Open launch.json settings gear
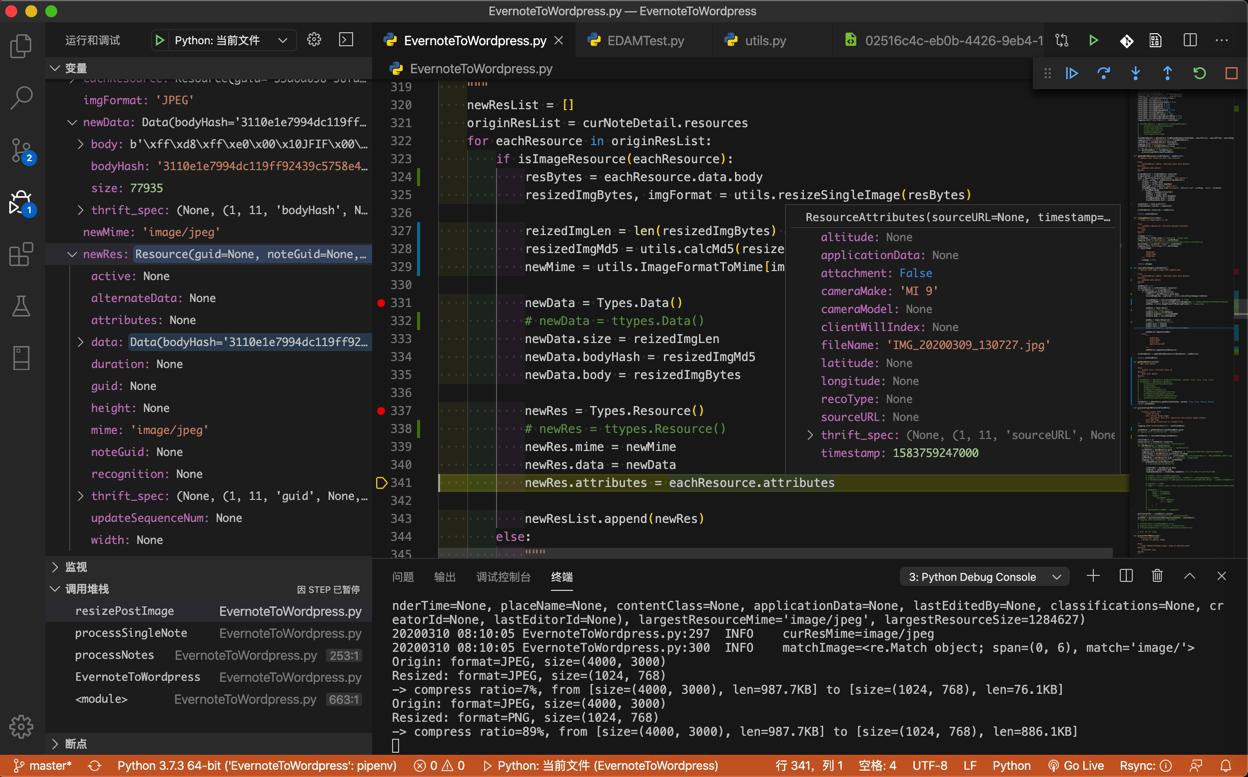This screenshot has width=1248, height=777. click(x=314, y=40)
